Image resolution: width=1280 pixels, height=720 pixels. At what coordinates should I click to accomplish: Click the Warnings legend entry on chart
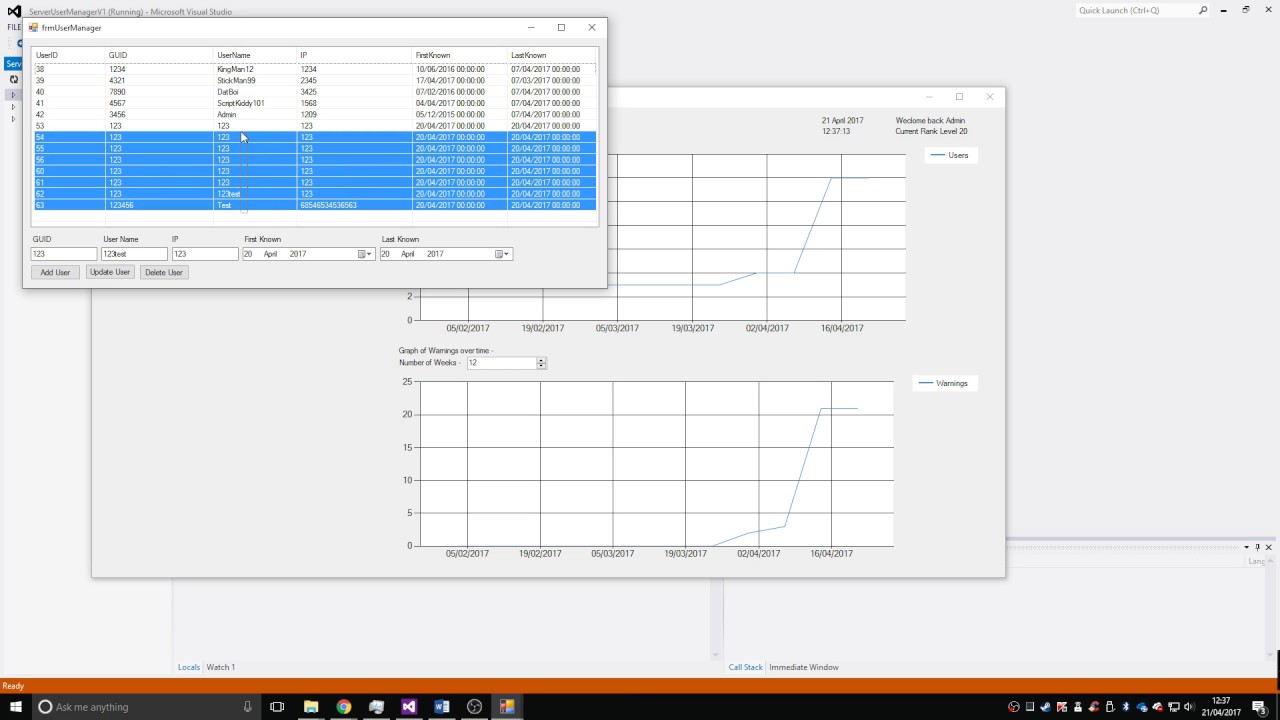(943, 383)
